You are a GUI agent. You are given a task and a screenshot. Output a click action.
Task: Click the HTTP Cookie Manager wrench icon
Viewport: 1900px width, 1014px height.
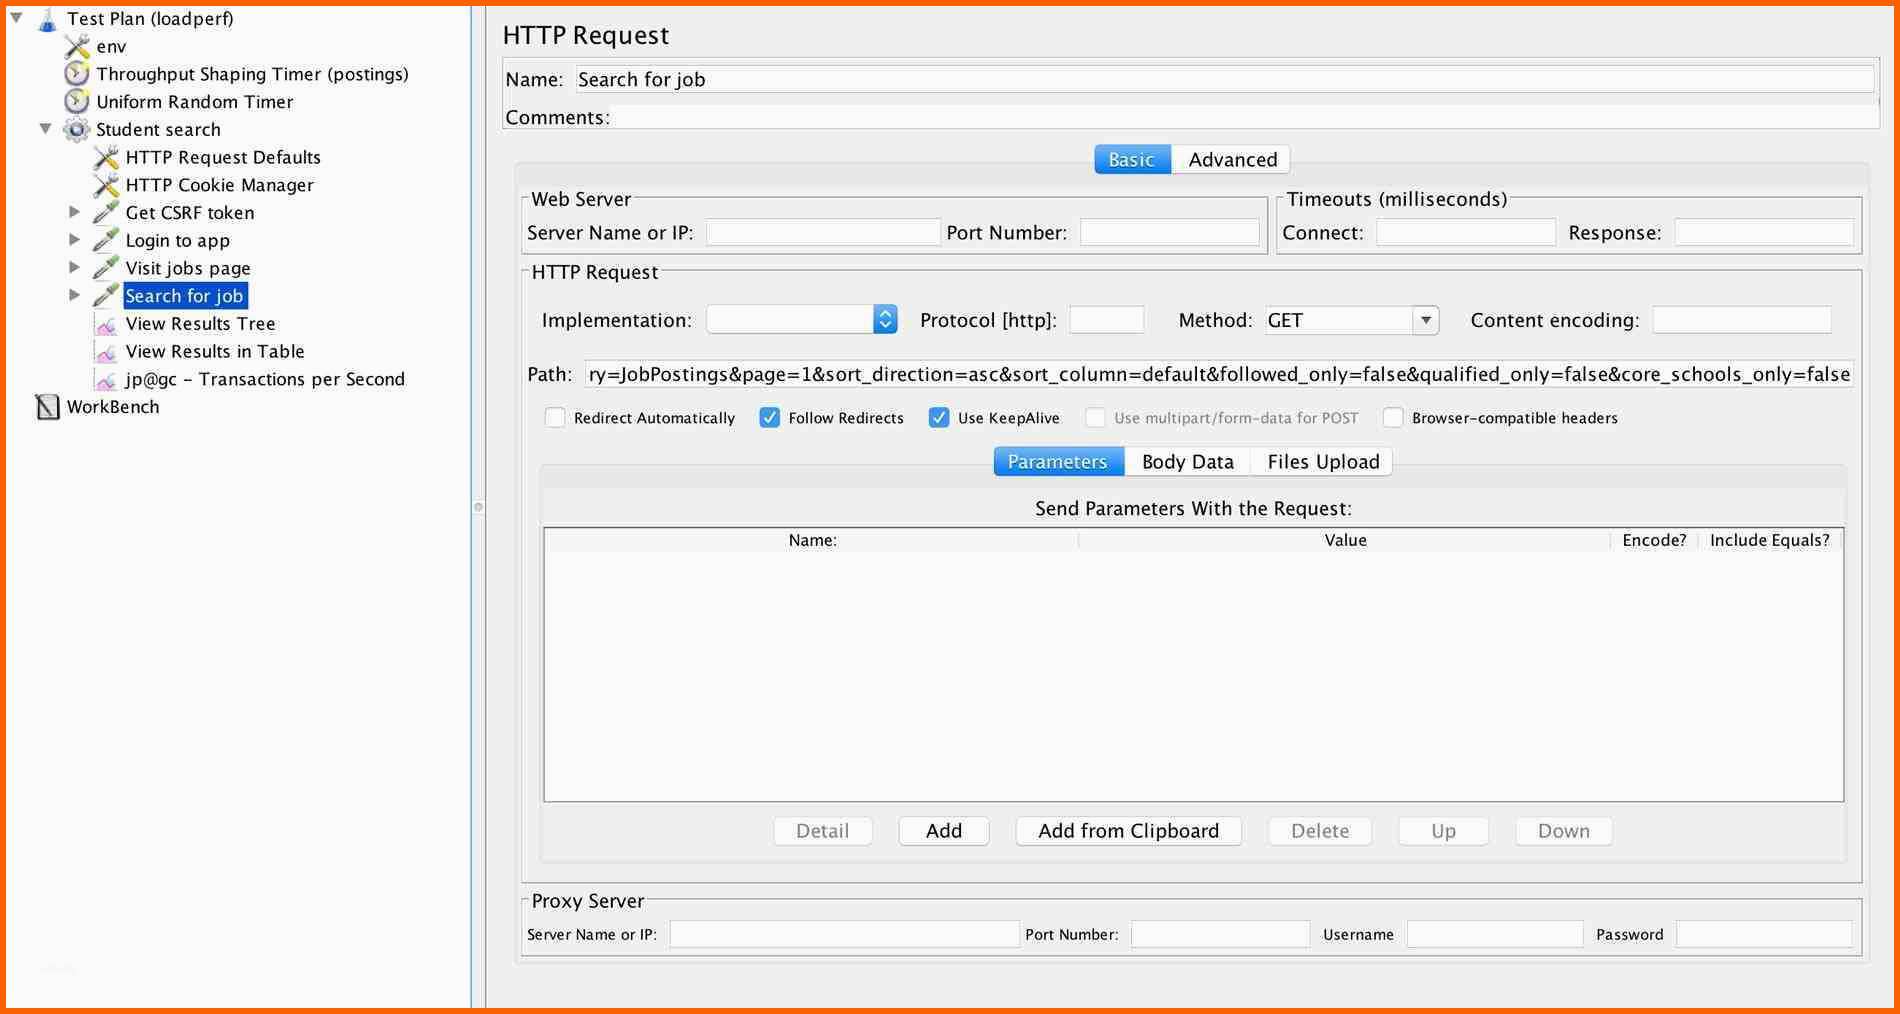(106, 185)
